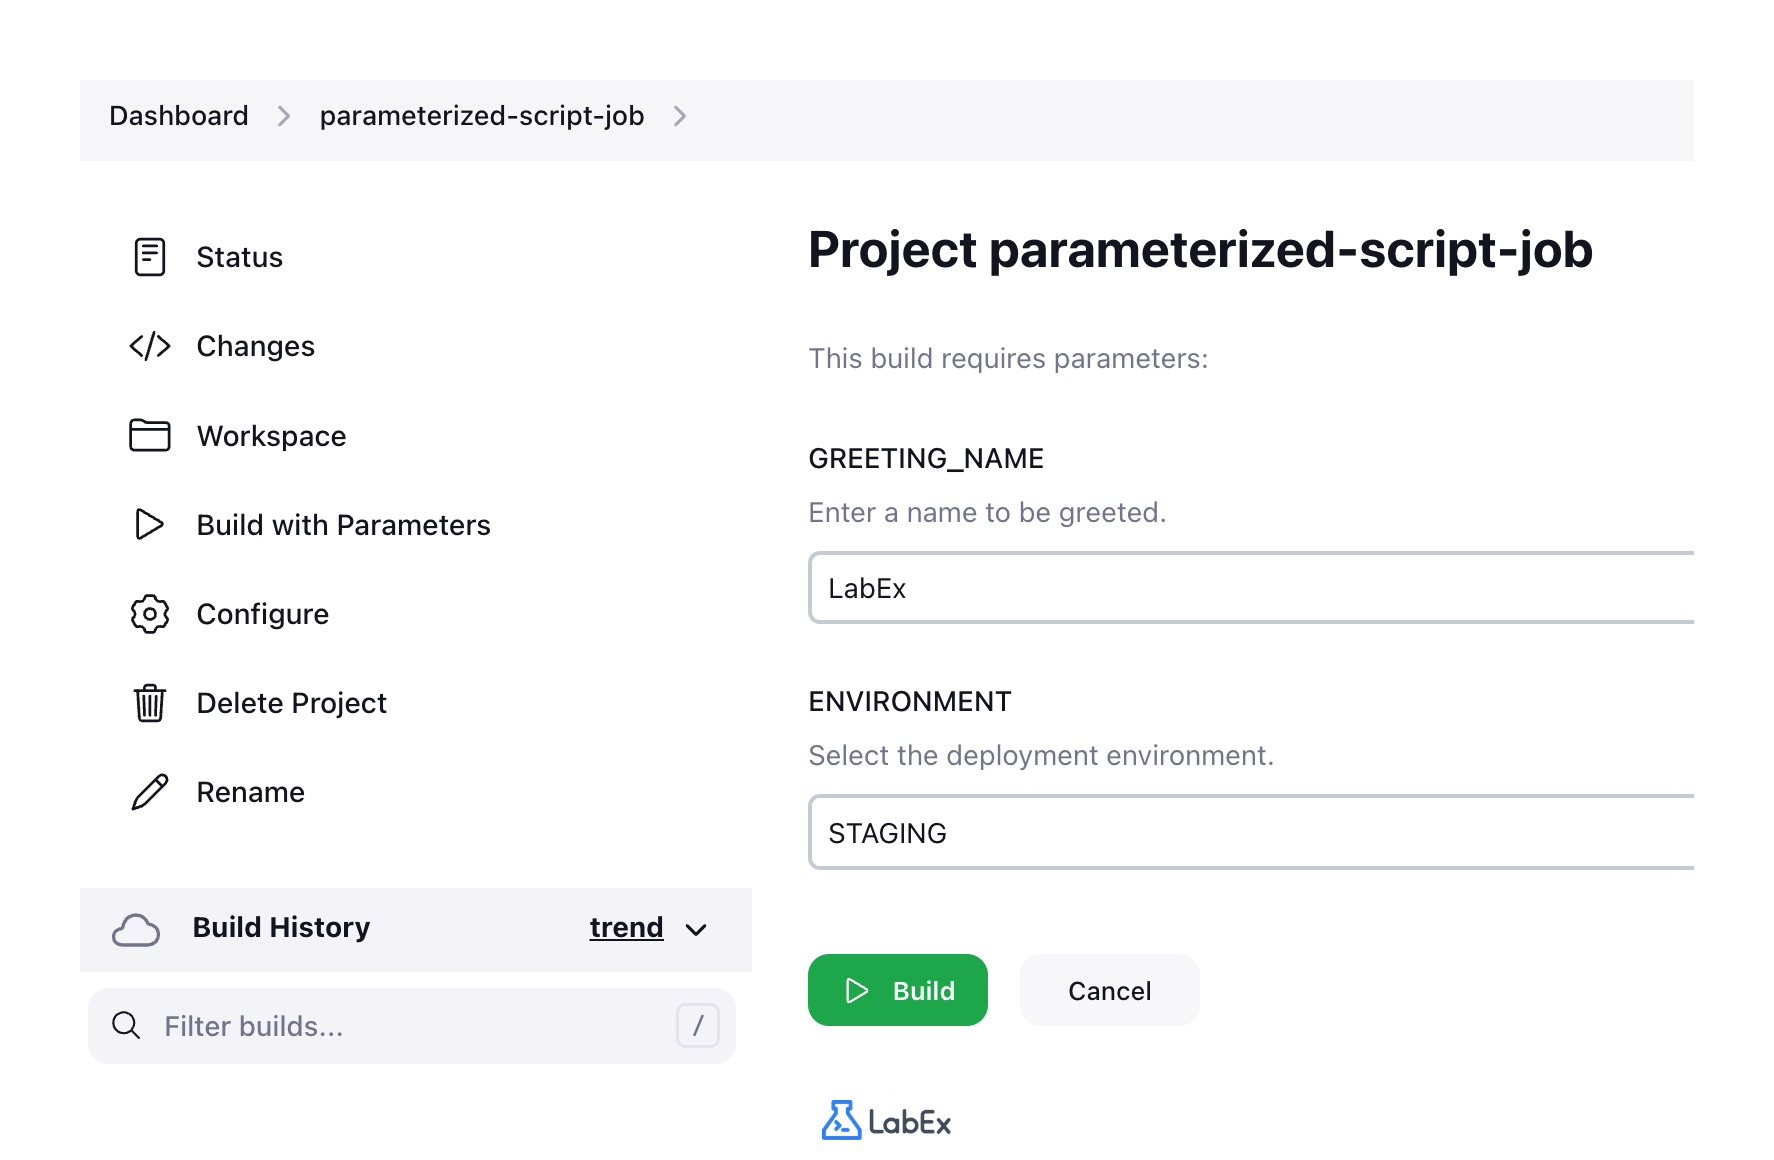
Task: Select parameterized-script-job in the breadcrumb
Action: (x=482, y=116)
